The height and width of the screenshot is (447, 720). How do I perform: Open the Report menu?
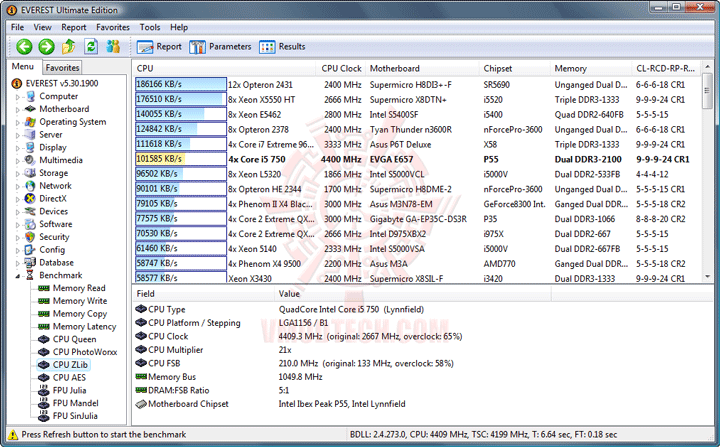tap(73, 27)
